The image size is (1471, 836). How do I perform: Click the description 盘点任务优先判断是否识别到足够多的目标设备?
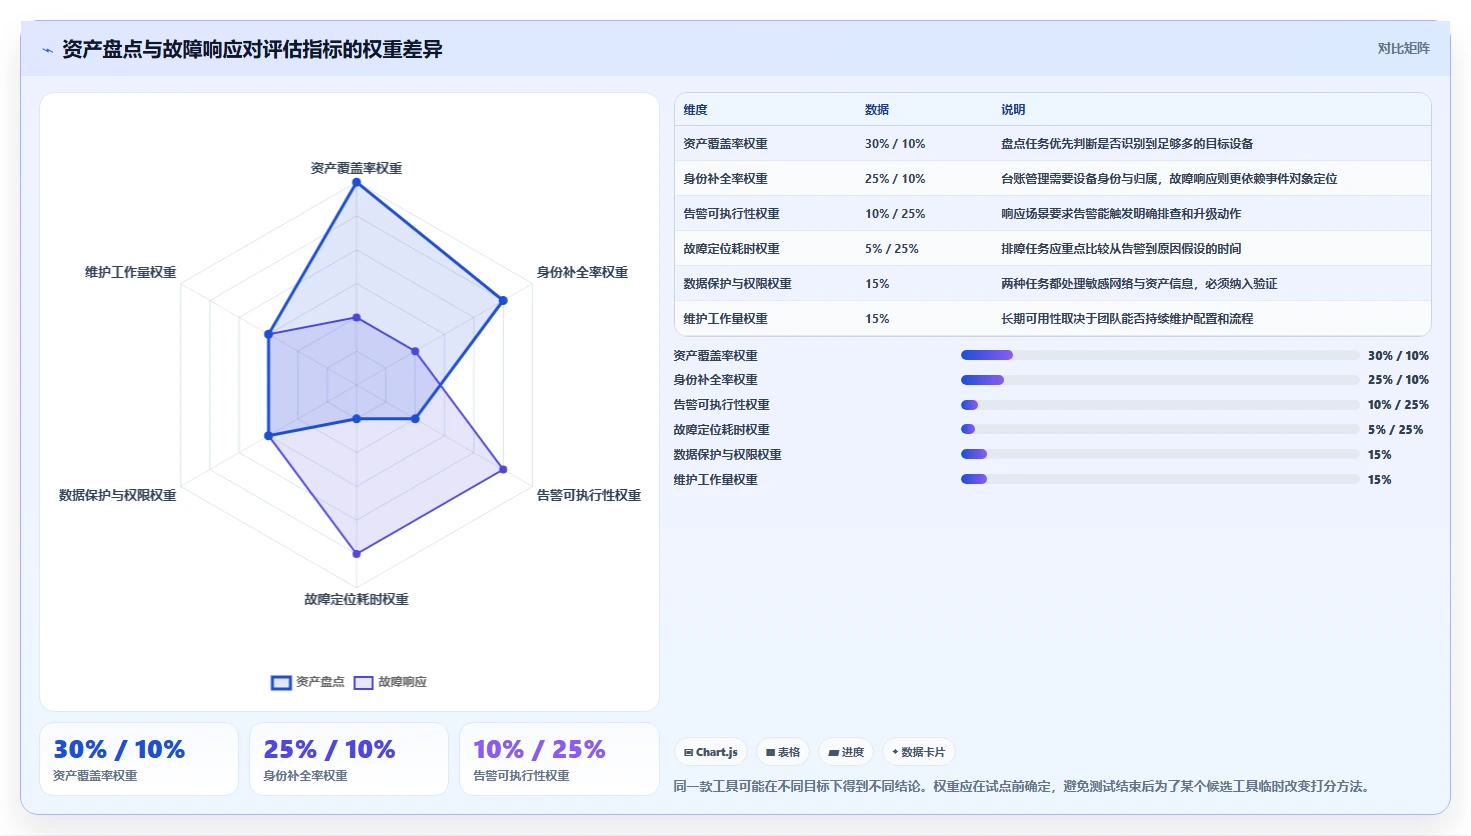[1127, 144]
